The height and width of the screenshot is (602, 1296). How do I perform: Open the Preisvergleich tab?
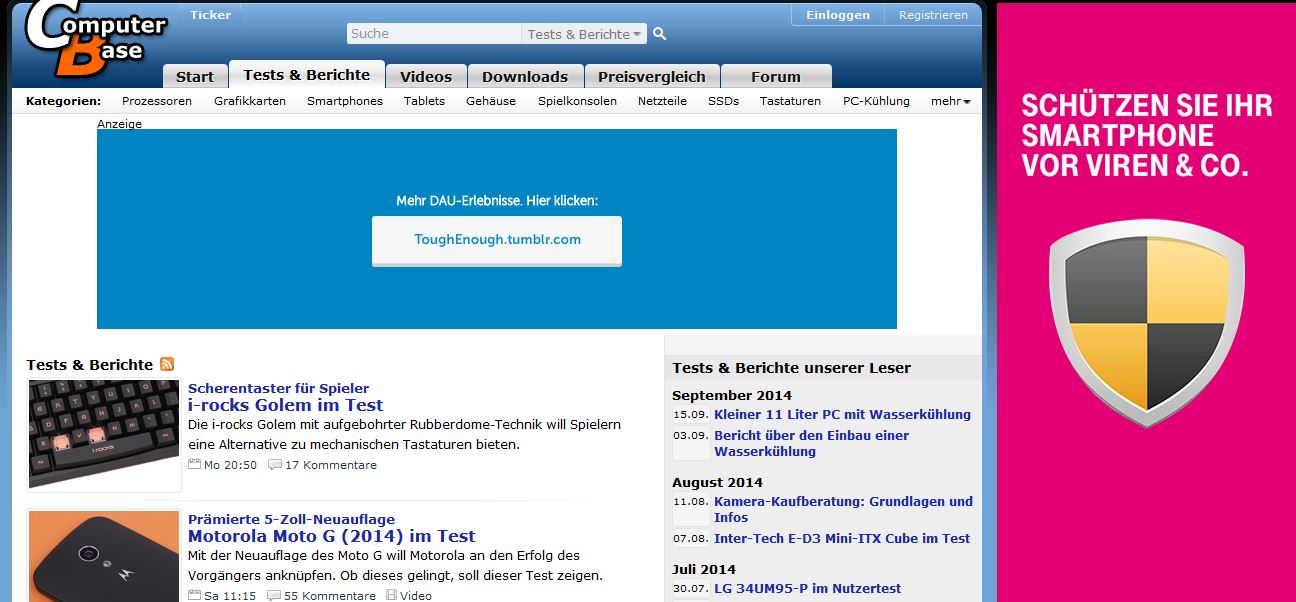(x=652, y=77)
